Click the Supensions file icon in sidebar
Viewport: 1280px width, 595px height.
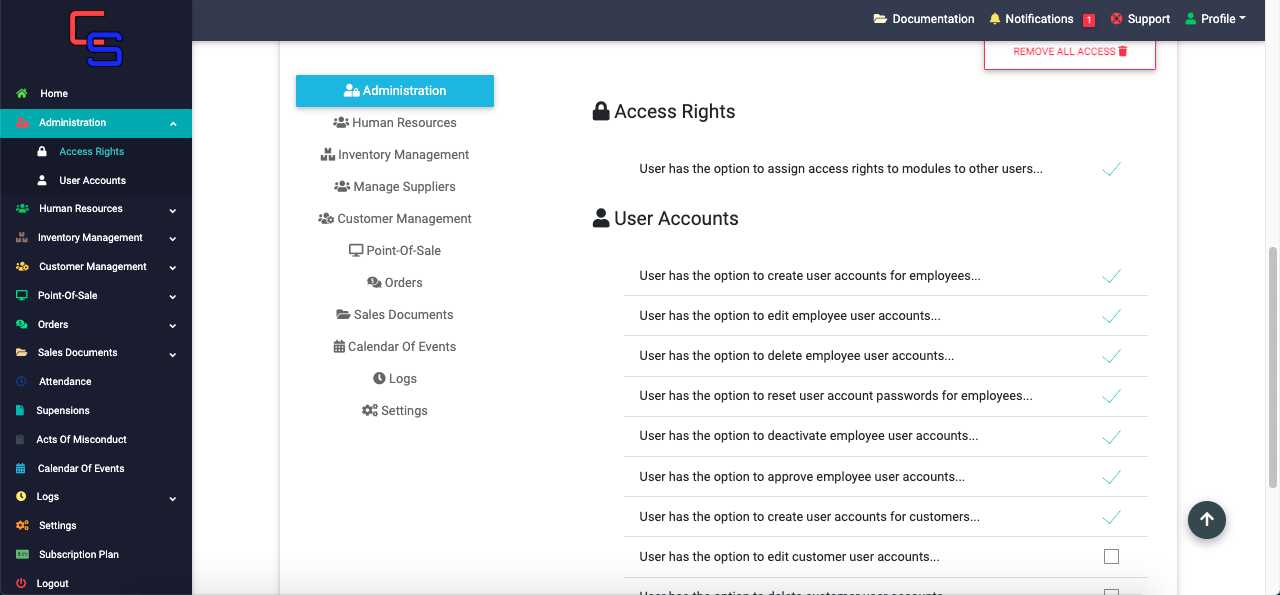point(21,411)
